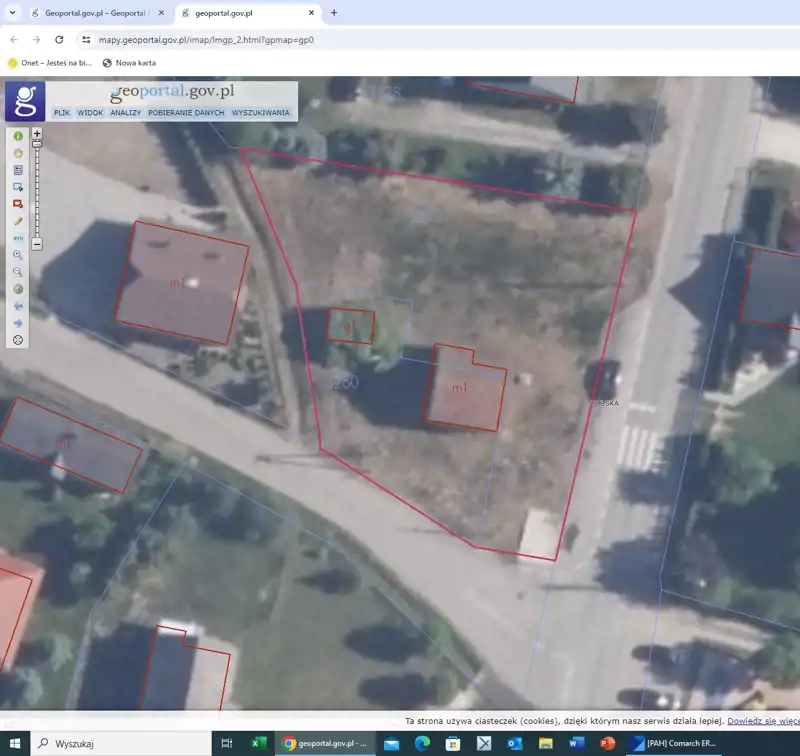Click the magnifier zoom-in tool

[18, 255]
